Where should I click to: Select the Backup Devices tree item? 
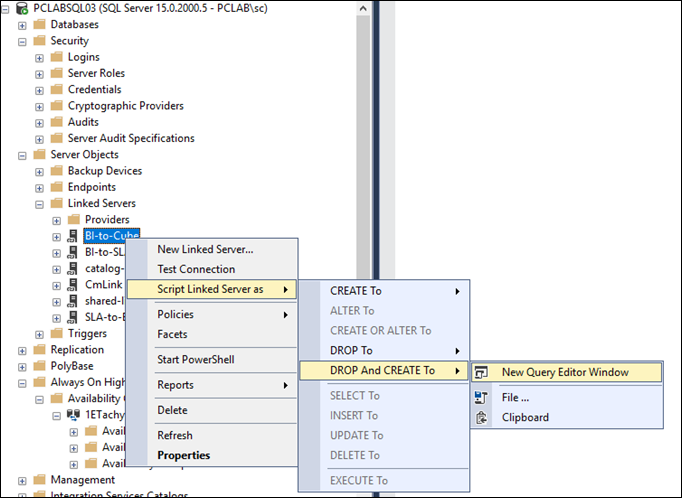point(104,171)
